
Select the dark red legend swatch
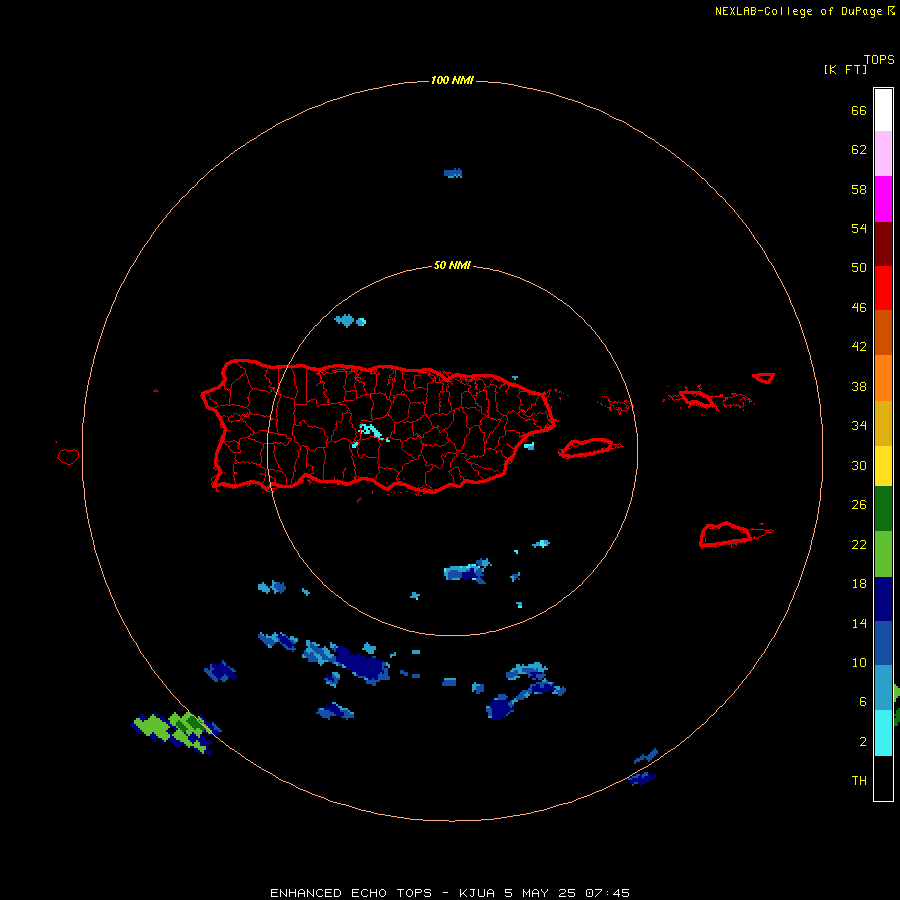point(883,243)
